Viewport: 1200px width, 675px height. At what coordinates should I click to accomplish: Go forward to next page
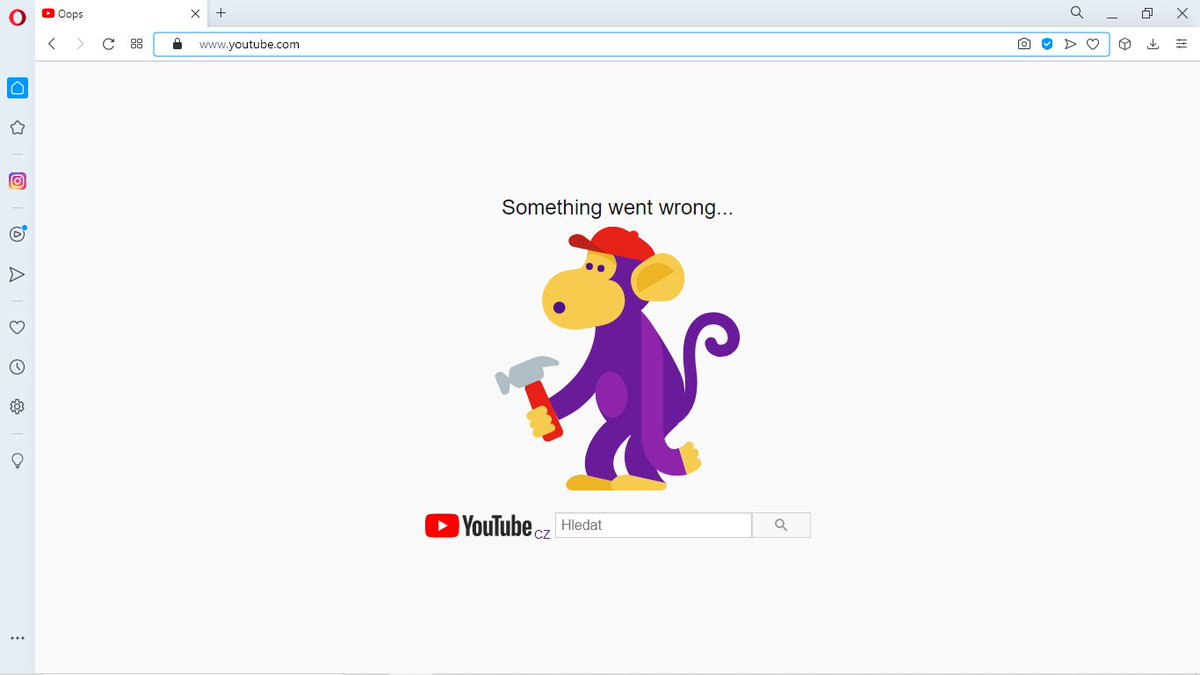80,44
